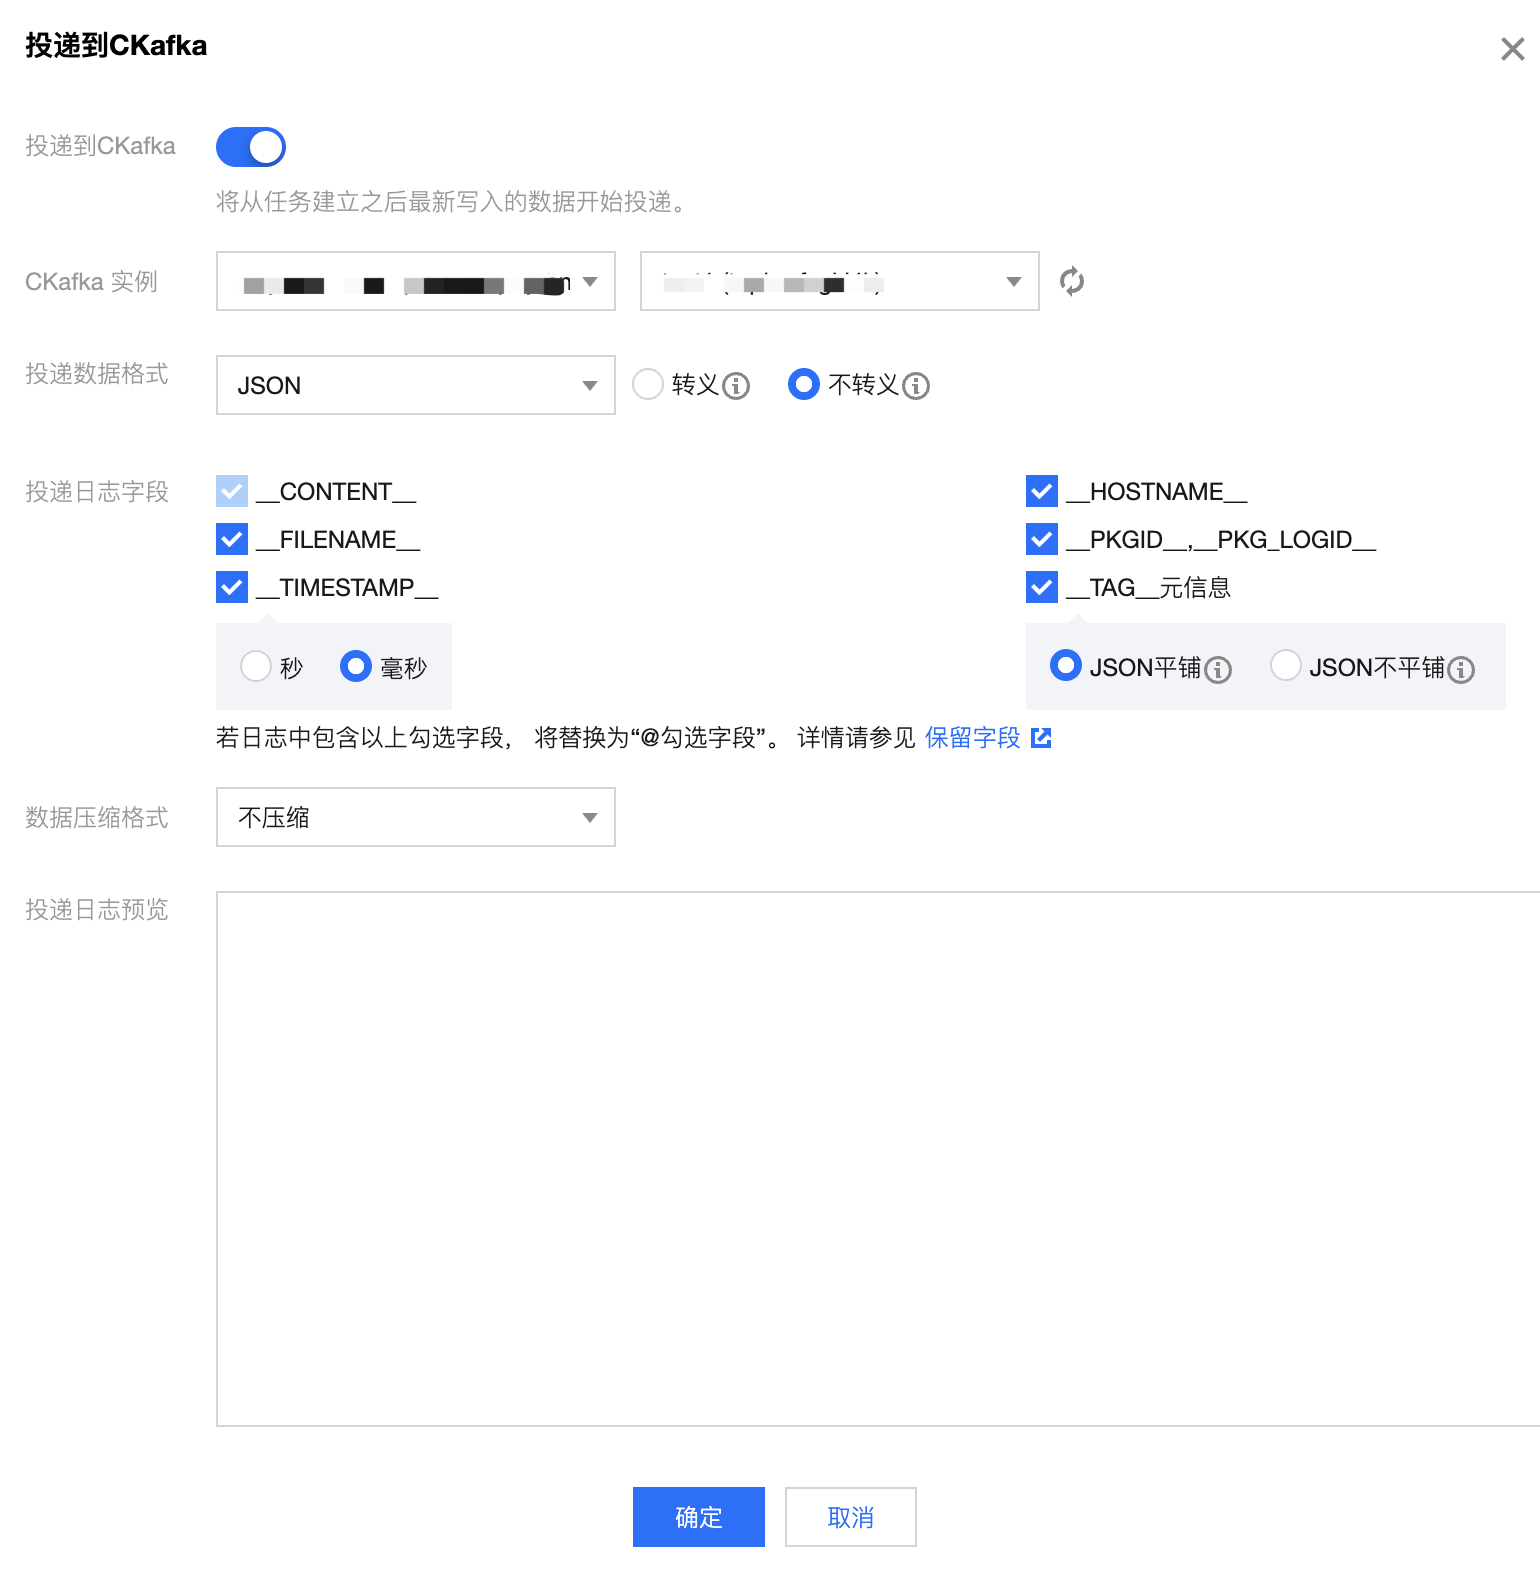Close the 投递到CKafka dialog
This screenshot has width=1540, height=1570.
point(1512,49)
